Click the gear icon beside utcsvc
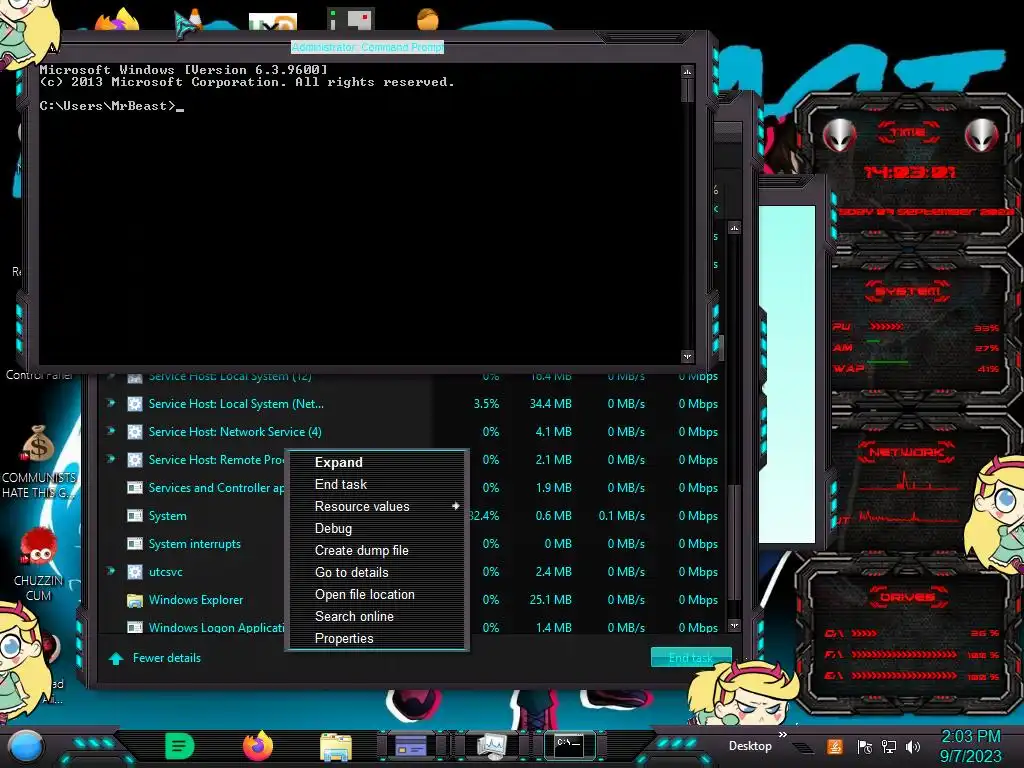 click(x=135, y=571)
